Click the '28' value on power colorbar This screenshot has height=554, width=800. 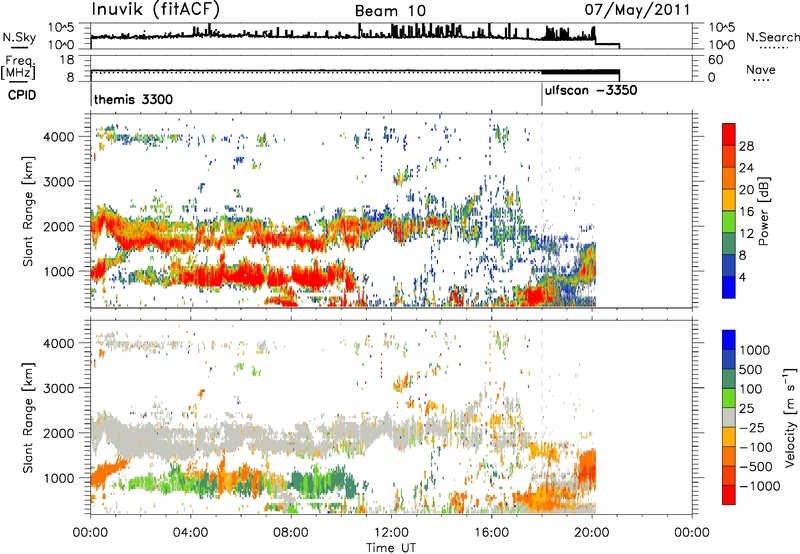coord(746,146)
